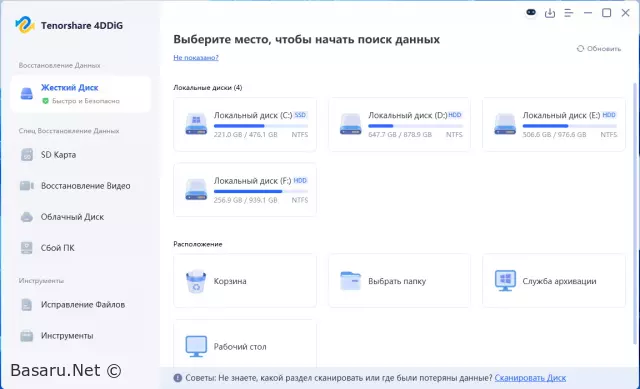Click the HDD badge on disk F:
This screenshot has width=640, height=389.
(300, 180)
